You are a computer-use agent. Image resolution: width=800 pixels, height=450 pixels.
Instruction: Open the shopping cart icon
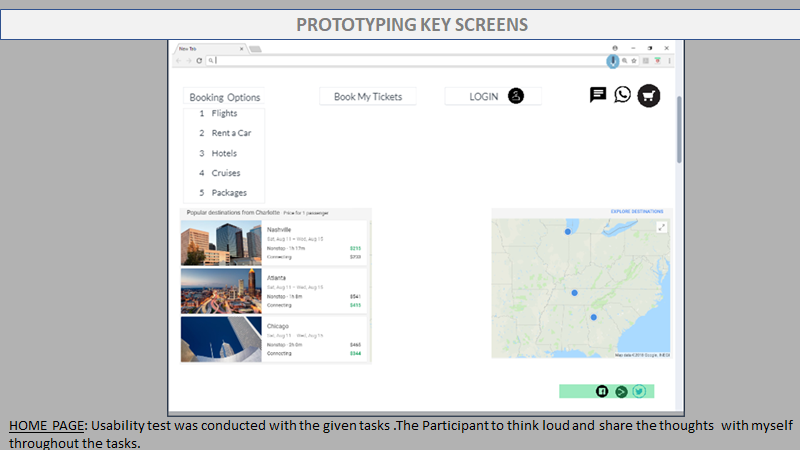(x=649, y=96)
